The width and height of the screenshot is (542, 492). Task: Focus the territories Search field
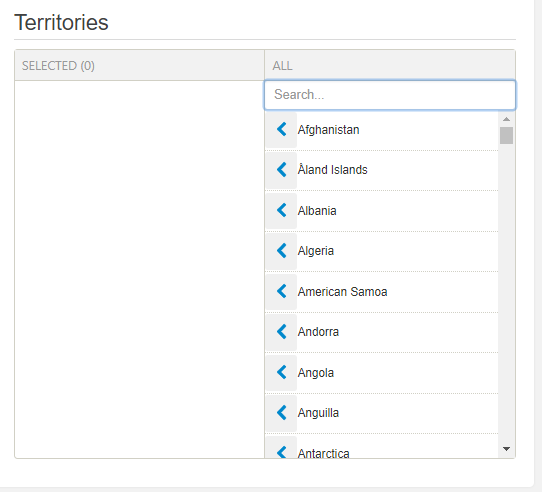(x=390, y=95)
